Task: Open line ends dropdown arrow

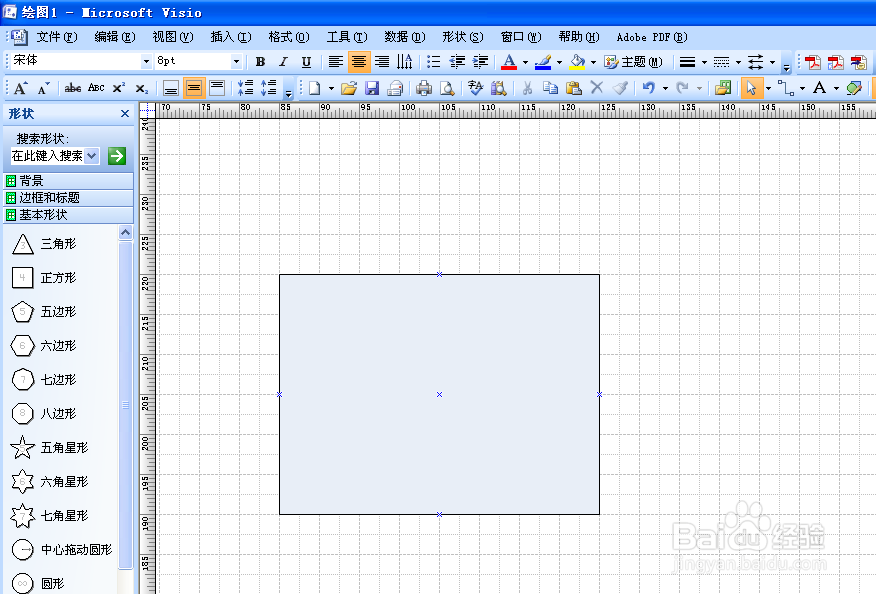Action: coord(772,62)
